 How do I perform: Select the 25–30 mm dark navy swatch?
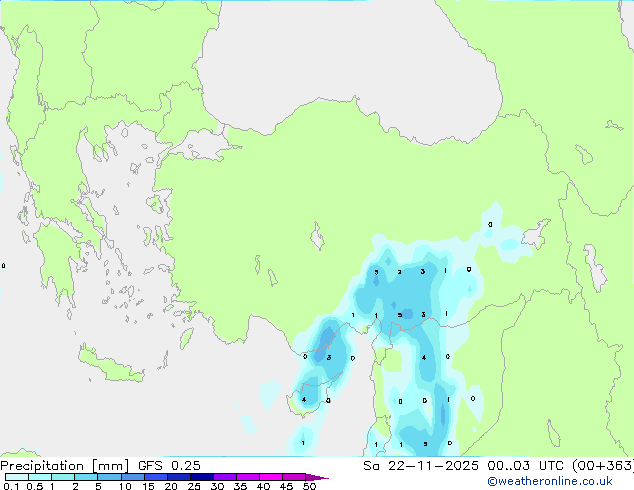201,477
